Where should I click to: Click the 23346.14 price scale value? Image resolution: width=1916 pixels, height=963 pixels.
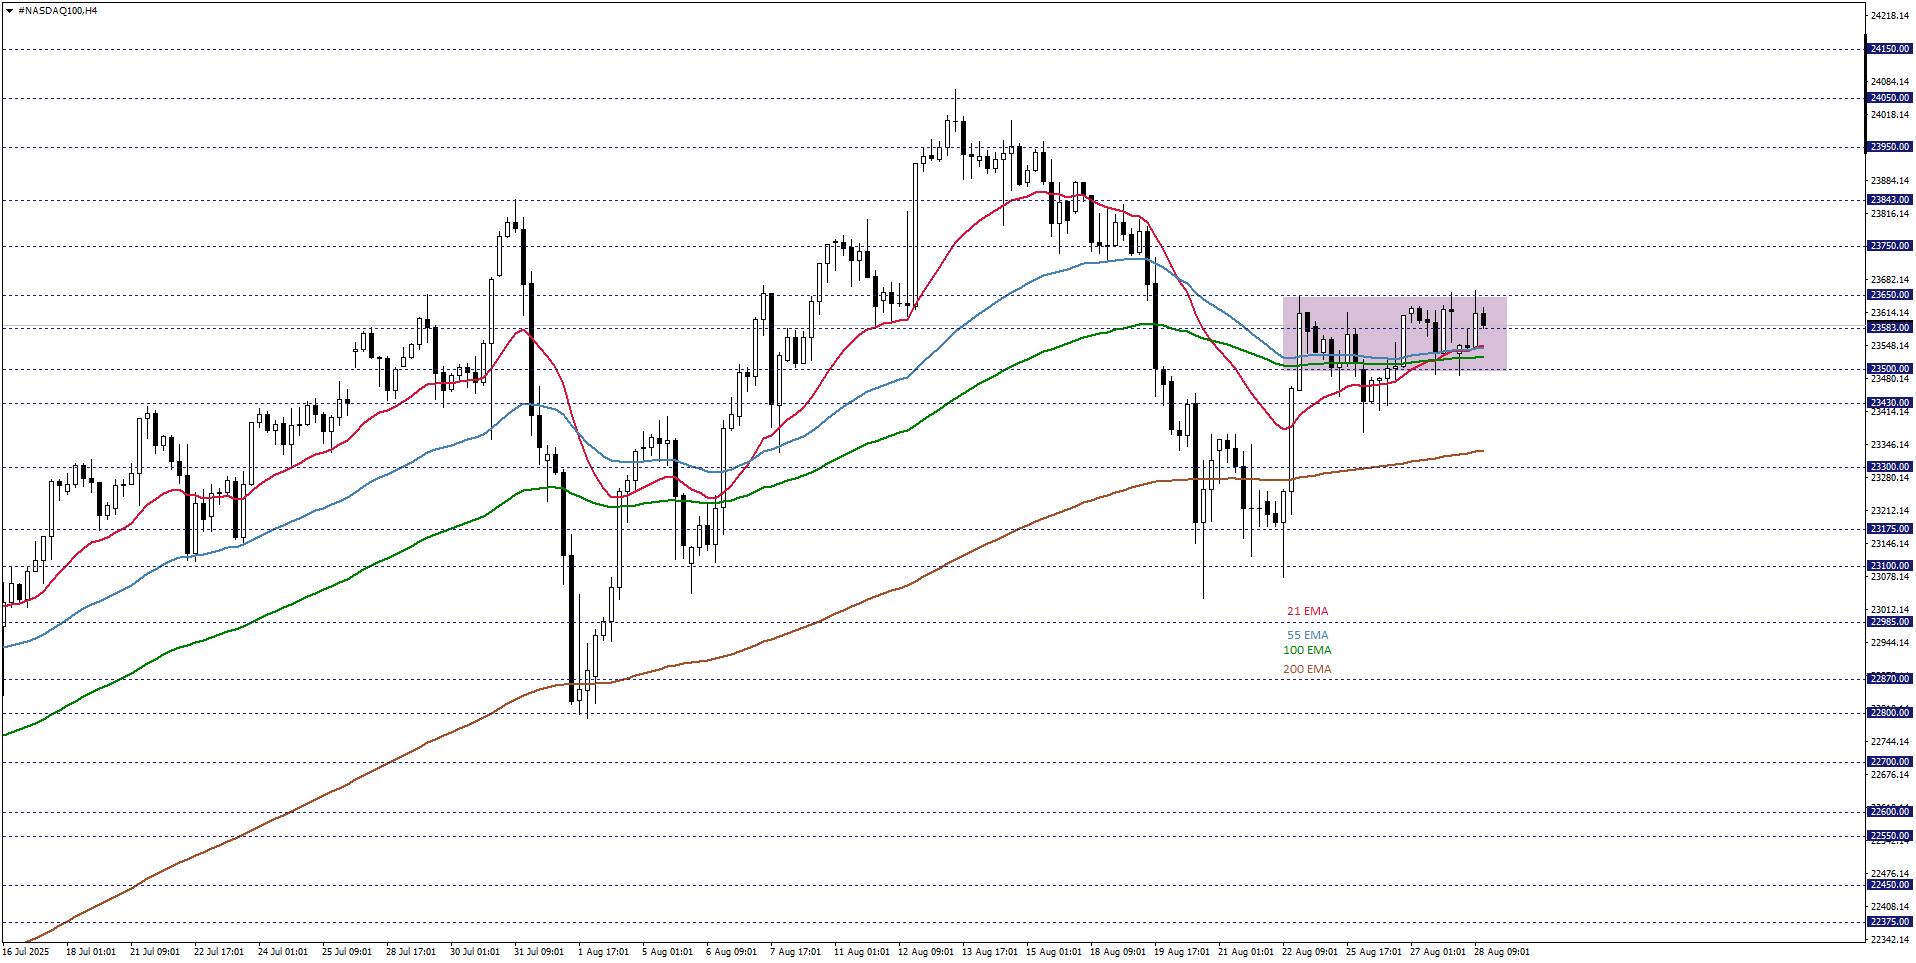[x=1890, y=445]
